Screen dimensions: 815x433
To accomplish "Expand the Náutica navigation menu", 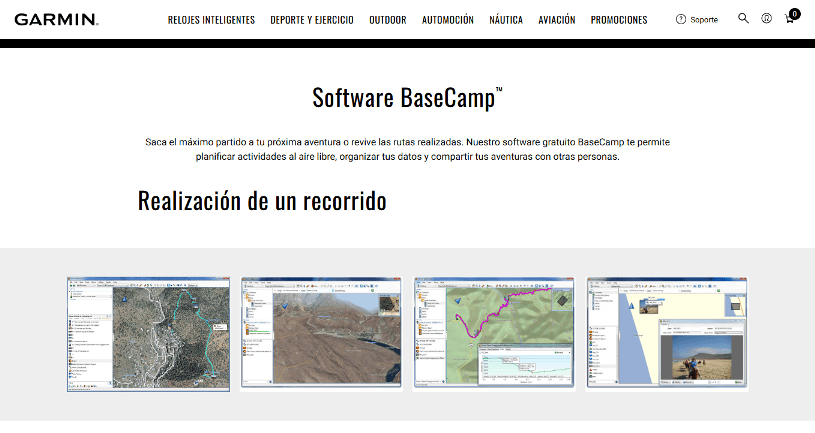I will [x=506, y=20].
